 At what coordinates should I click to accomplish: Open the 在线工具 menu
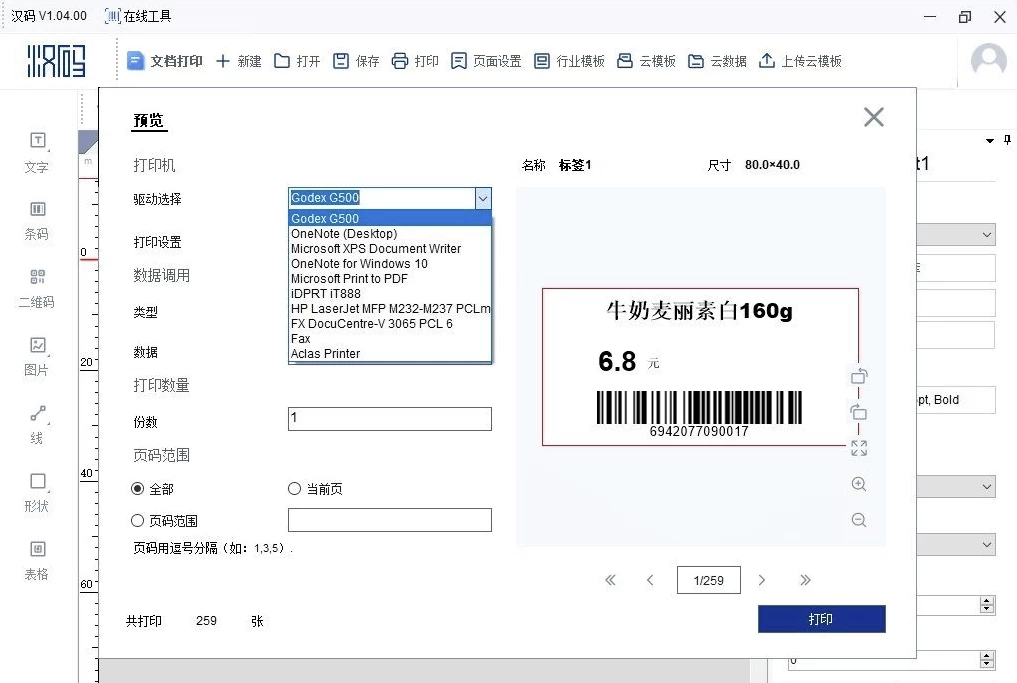pyautogui.click(x=138, y=16)
